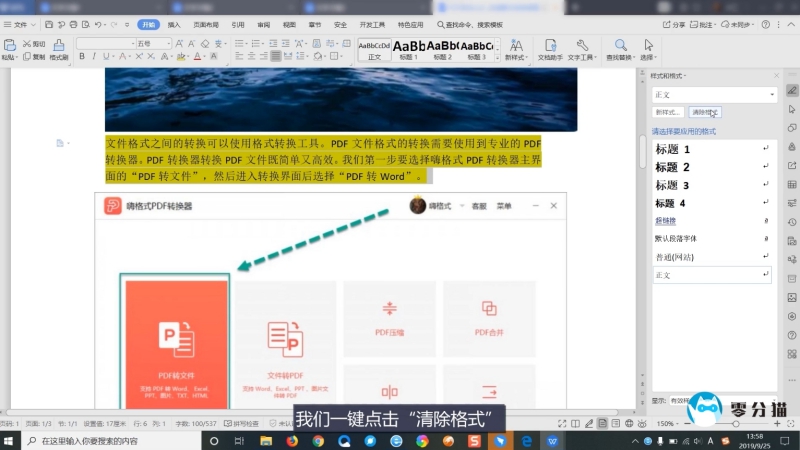Switch to the 插入 (Insert) ribbon tab
The width and height of the screenshot is (800, 450).
(x=174, y=23)
